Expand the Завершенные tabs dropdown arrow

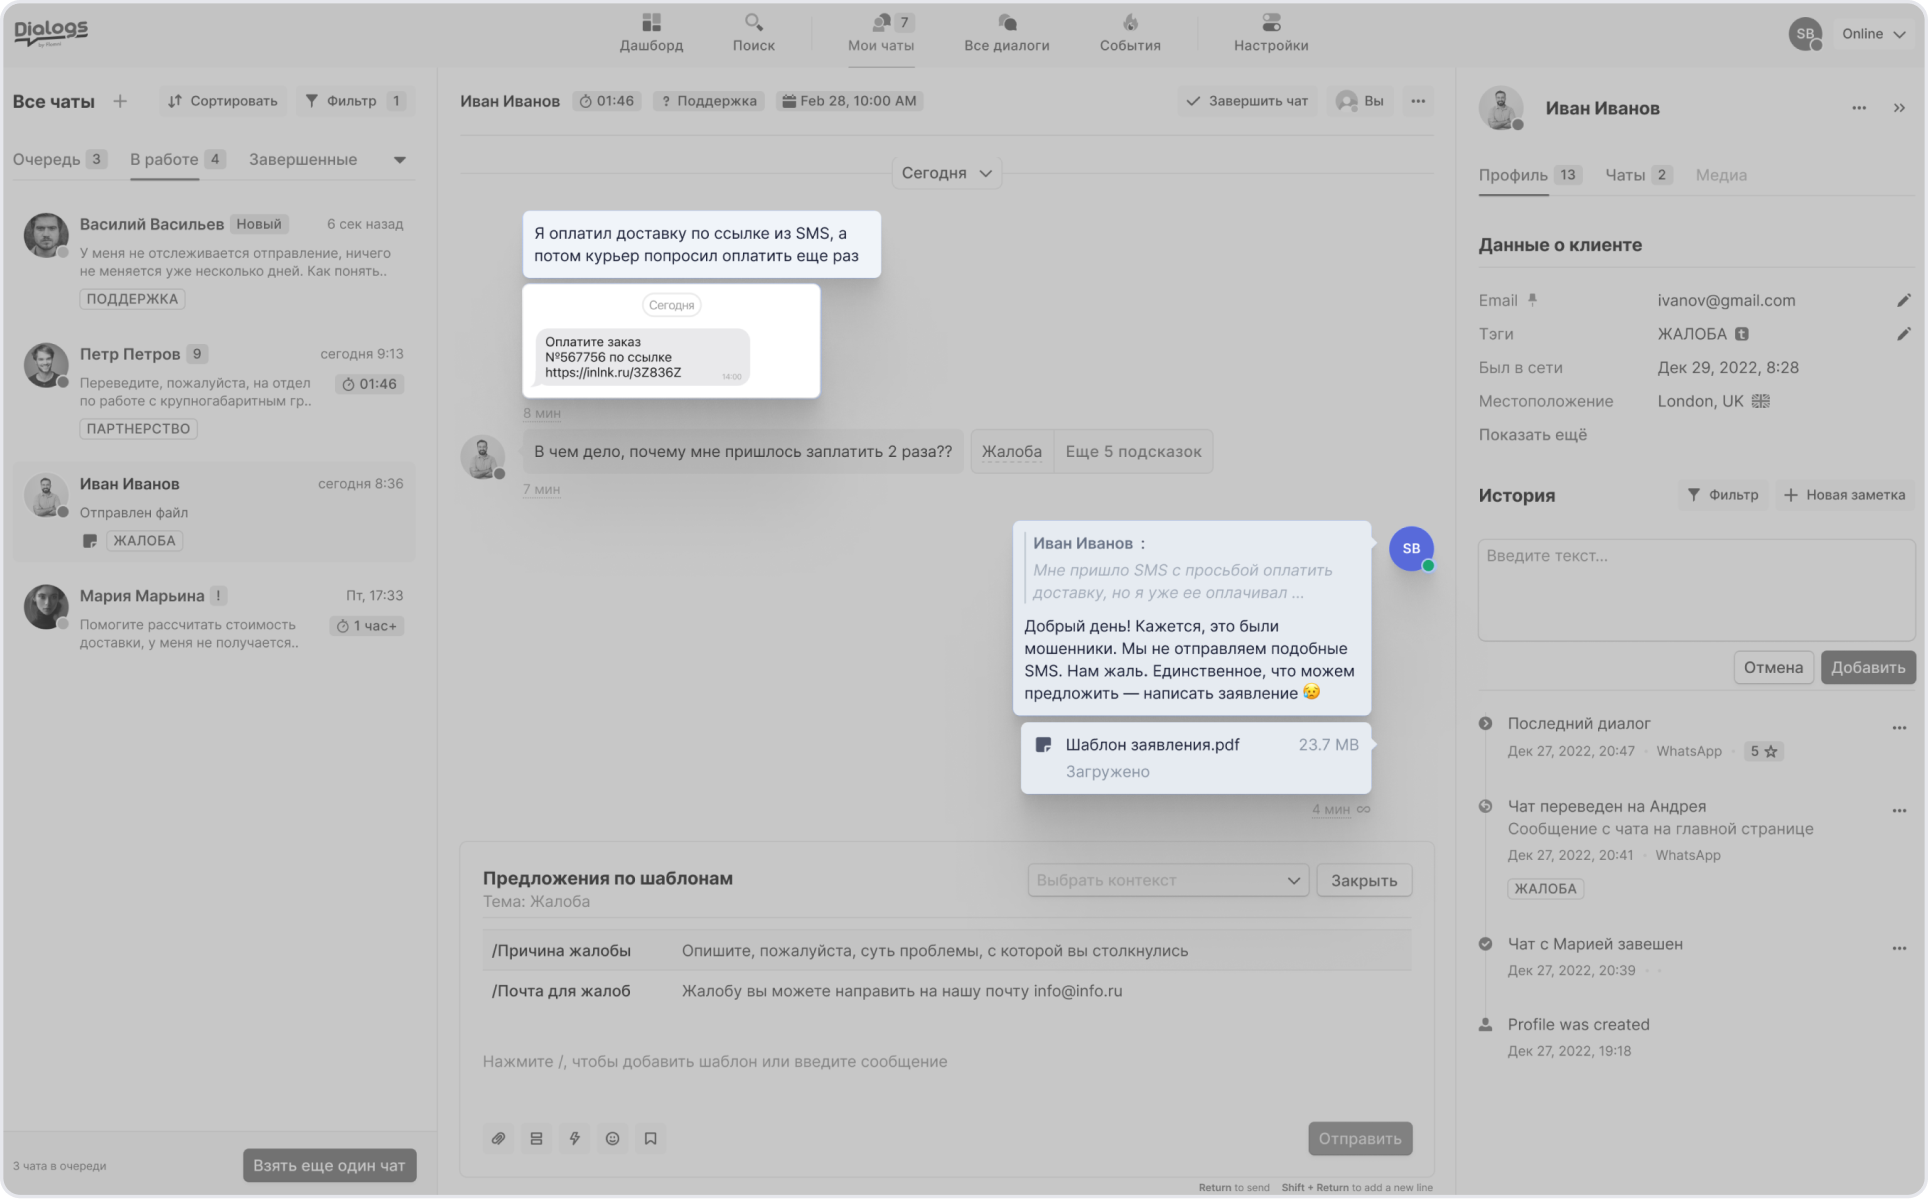(400, 160)
